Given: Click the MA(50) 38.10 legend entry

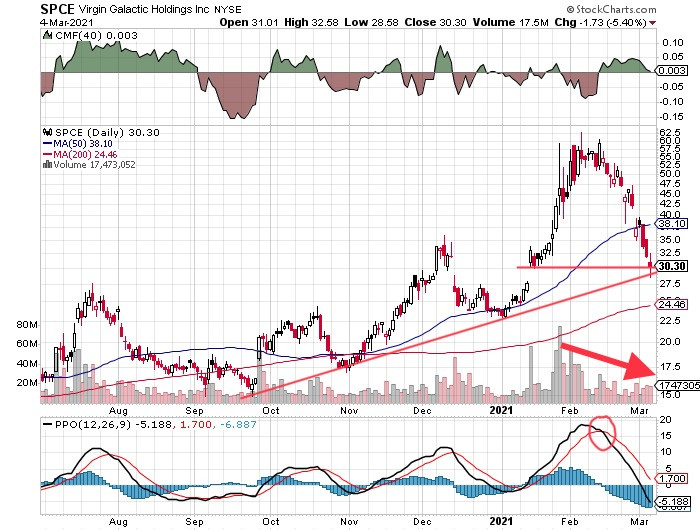Looking at the screenshot, I should [78, 144].
